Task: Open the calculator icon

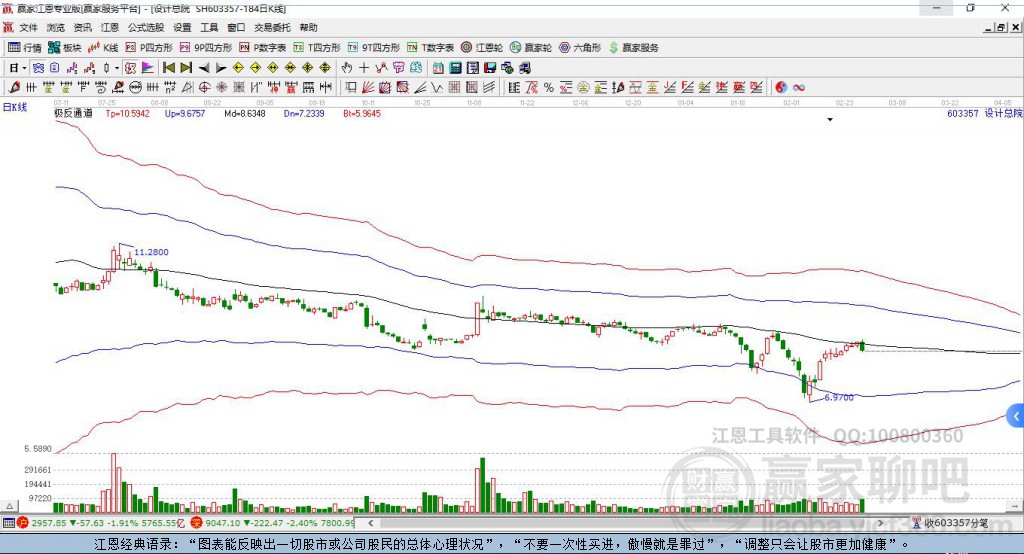Action: coord(455,68)
